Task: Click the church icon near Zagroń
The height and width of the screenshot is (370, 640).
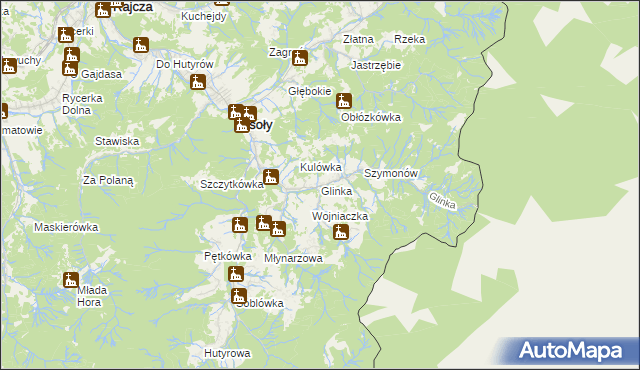Action: (300, 58)
